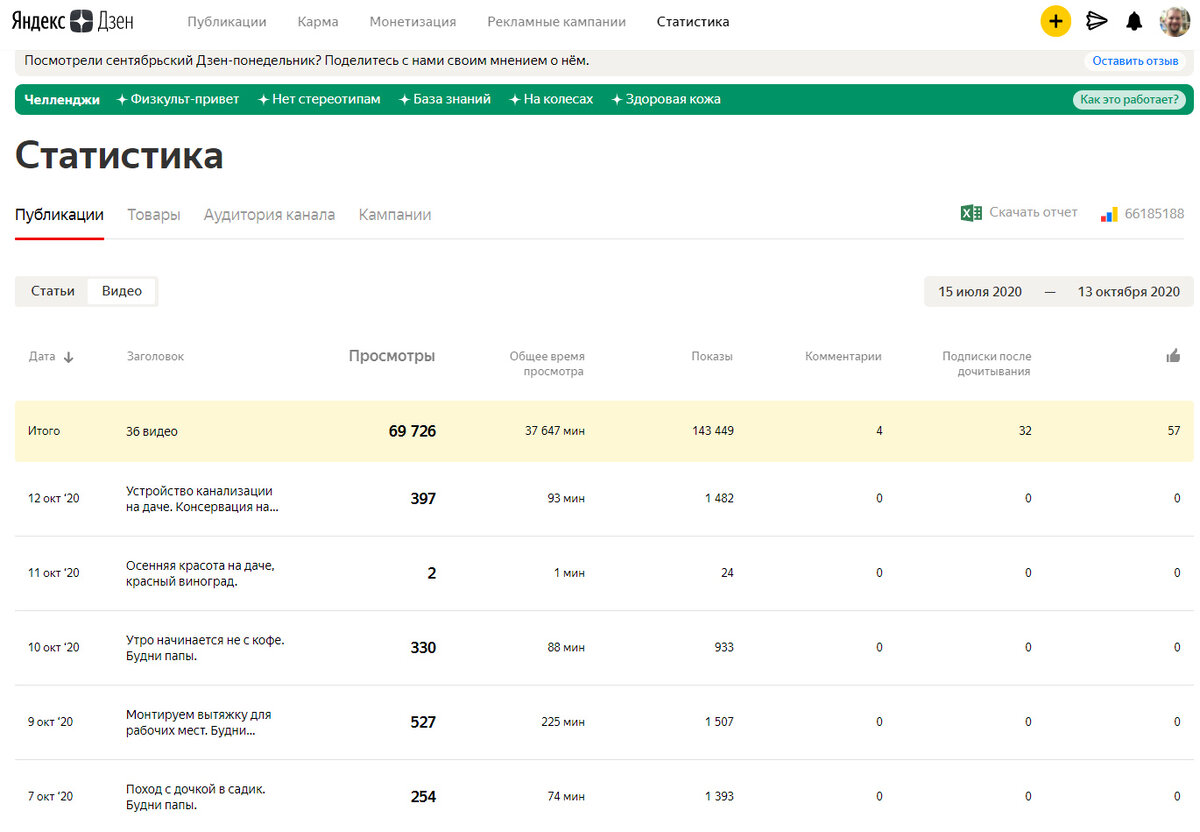
Task: Switch to Аудитория канала tab
Action: 269,214
